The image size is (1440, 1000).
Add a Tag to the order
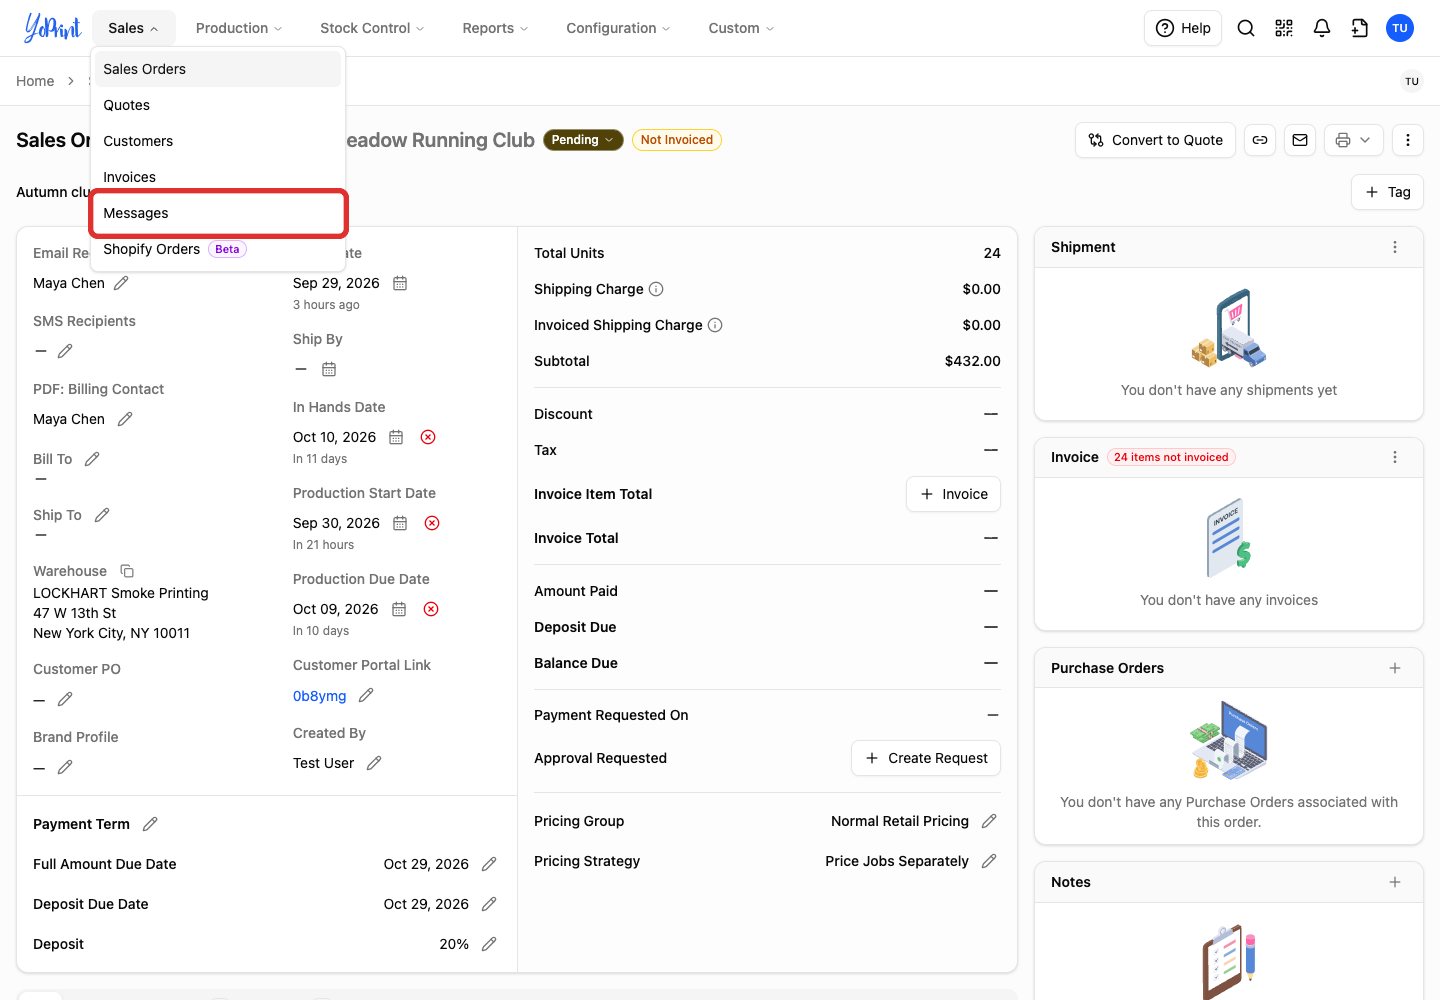tap(1388, 192)
